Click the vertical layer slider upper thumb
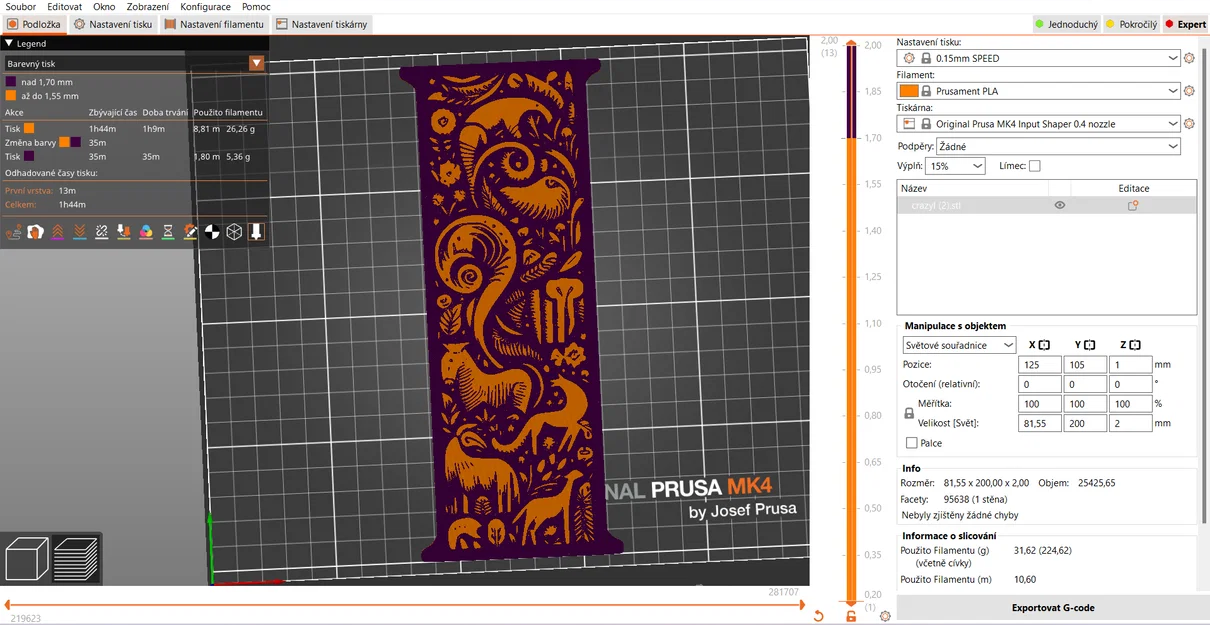This screenshot has width=1210, height=625. (x=851, y=44)
